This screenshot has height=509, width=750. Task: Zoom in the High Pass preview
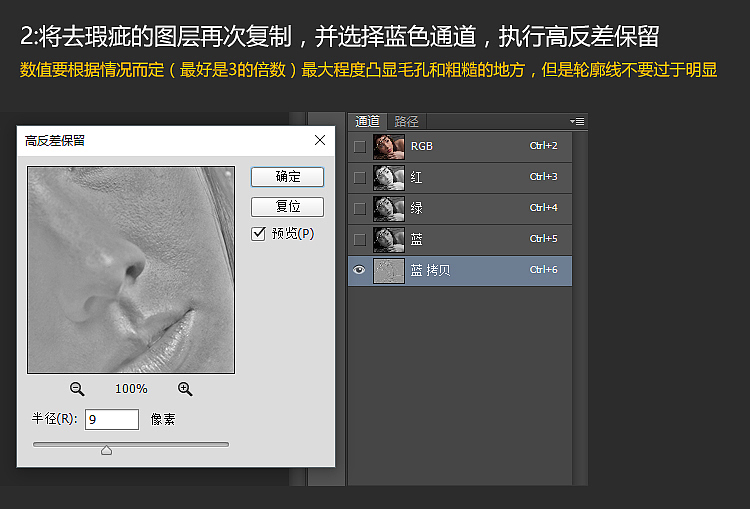(185, 388)
